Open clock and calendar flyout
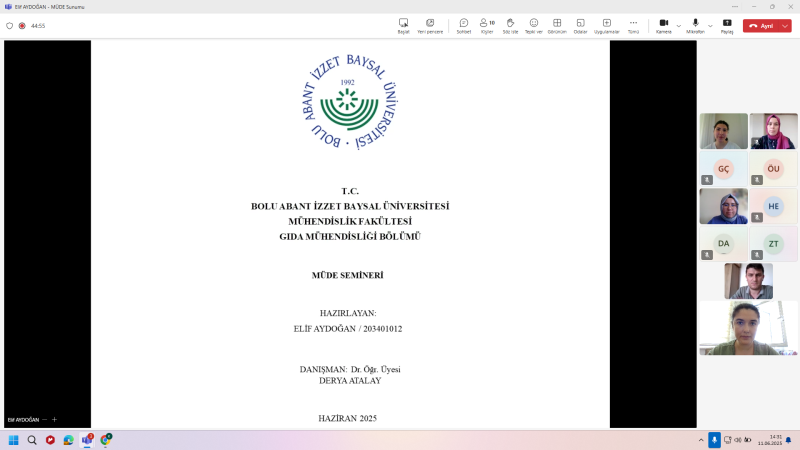 770,440
